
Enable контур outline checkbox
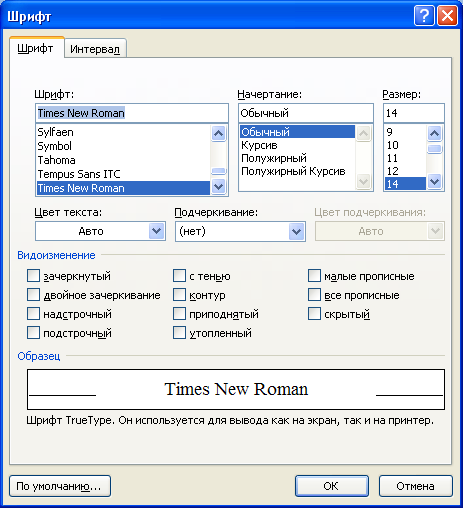[x=179, y=295]
